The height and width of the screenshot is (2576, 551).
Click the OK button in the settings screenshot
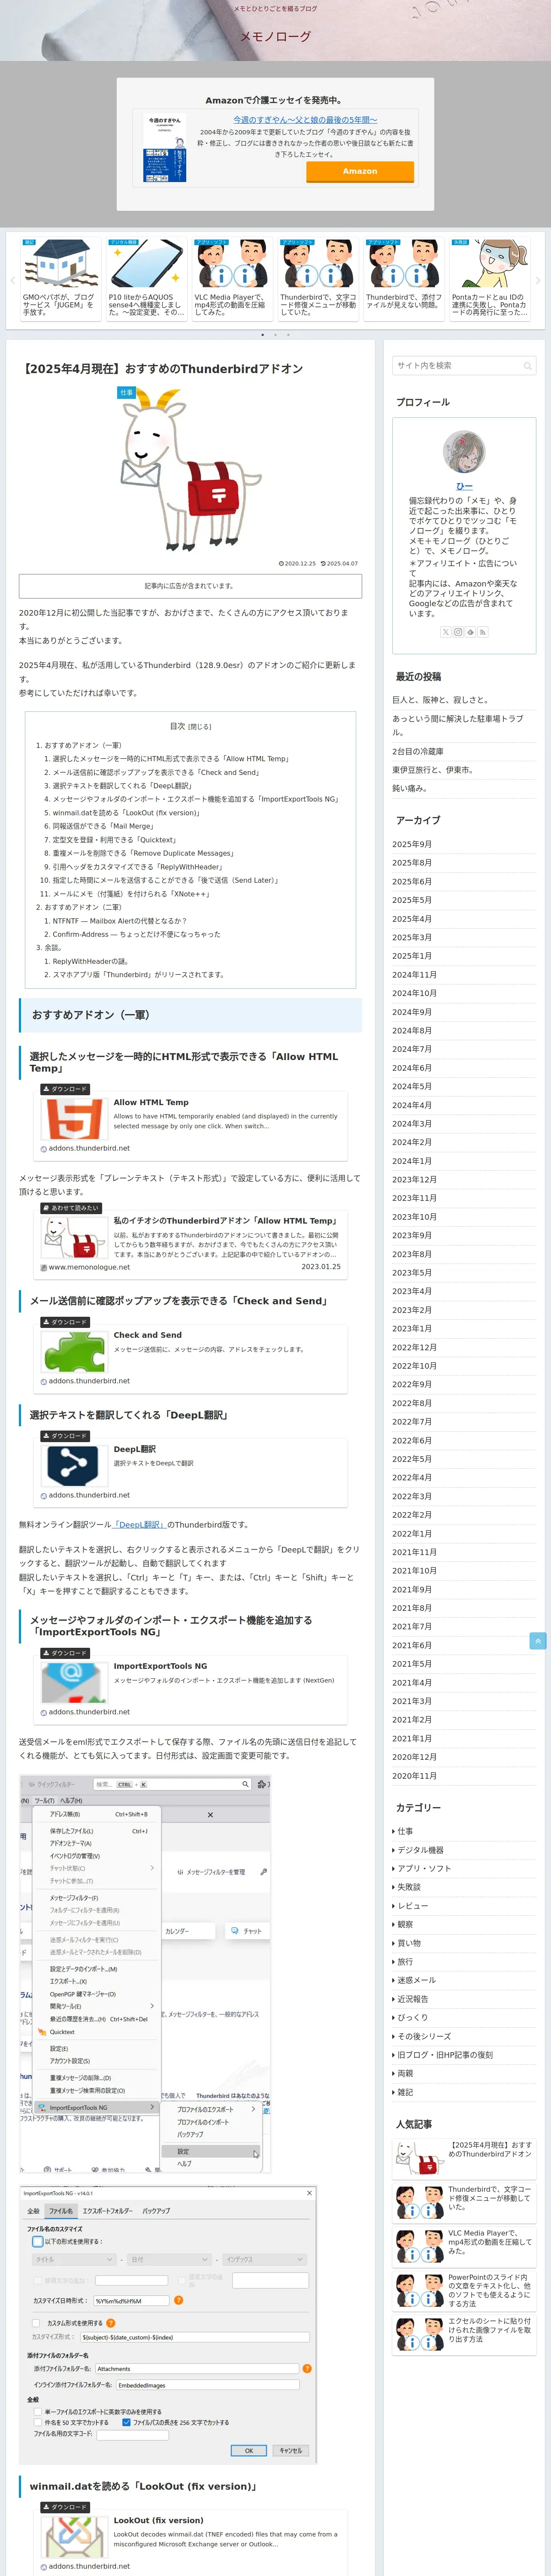249,2450
